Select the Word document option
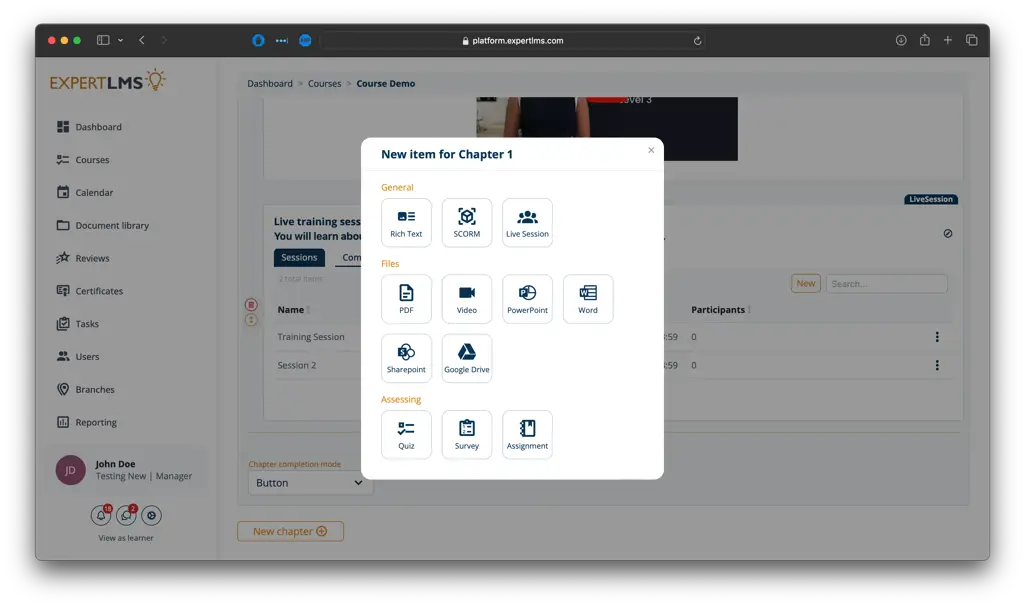Image resolution: width=1024 pixels, height=607 pixels. [588, 298]
